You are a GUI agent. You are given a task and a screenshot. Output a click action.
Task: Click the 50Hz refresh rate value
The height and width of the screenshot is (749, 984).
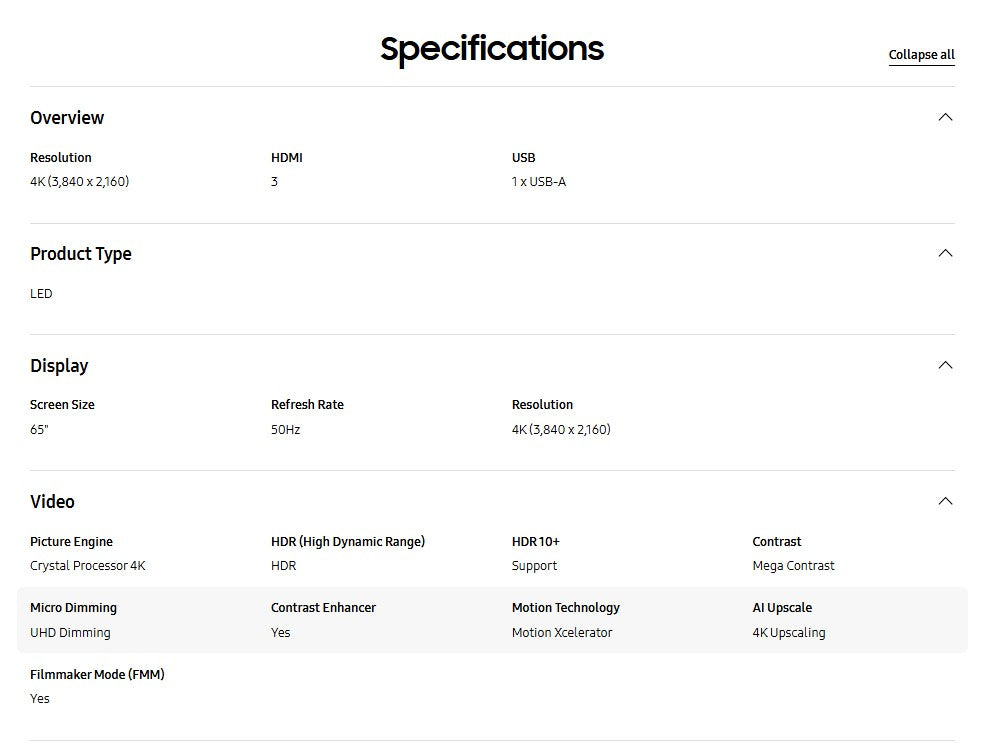coord(285,430)
